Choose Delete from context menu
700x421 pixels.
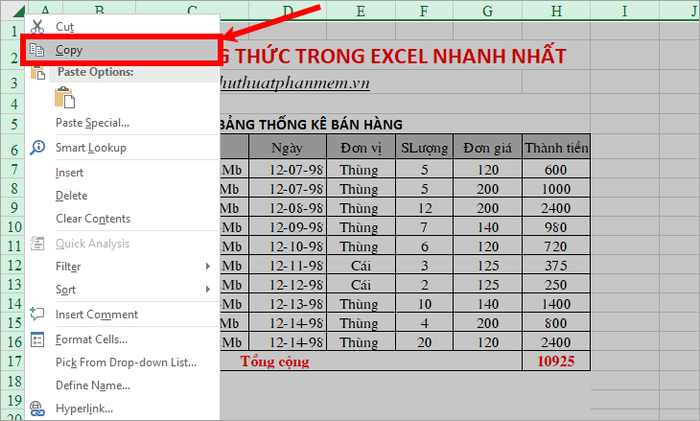(x=122, y=196)
